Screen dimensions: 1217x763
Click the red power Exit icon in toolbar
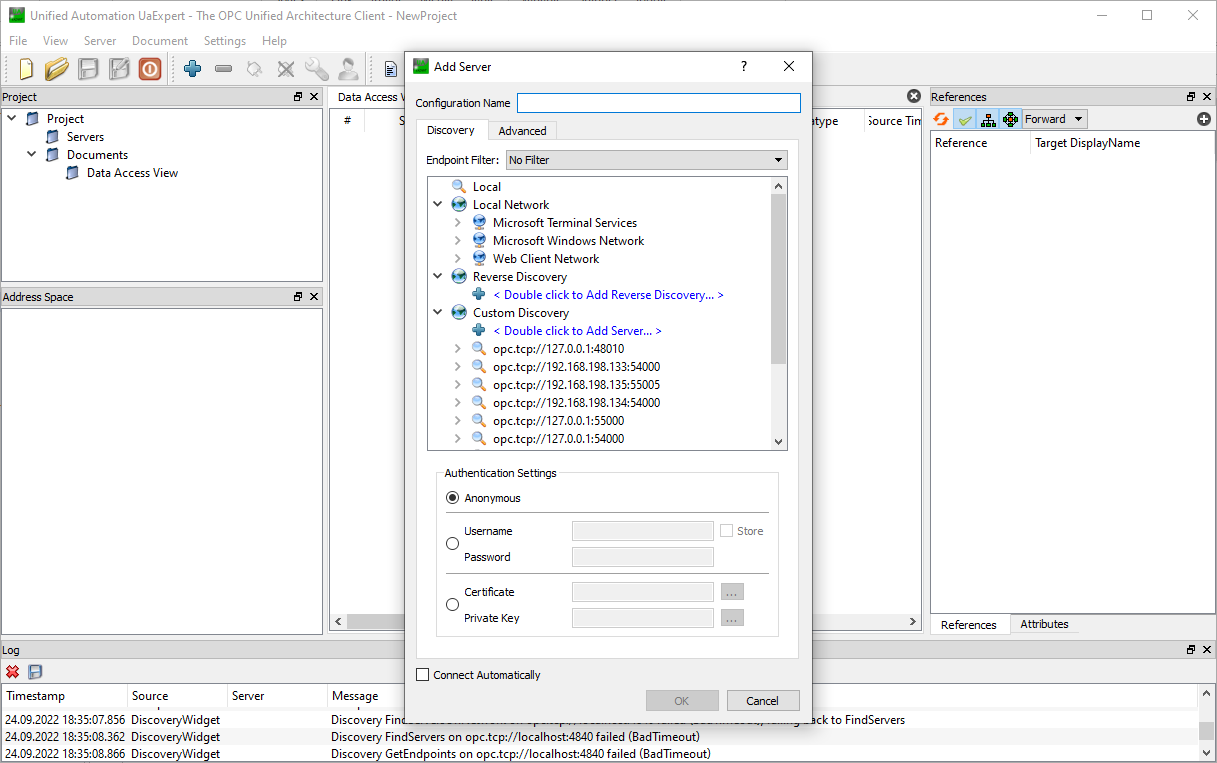pos(150,69)
